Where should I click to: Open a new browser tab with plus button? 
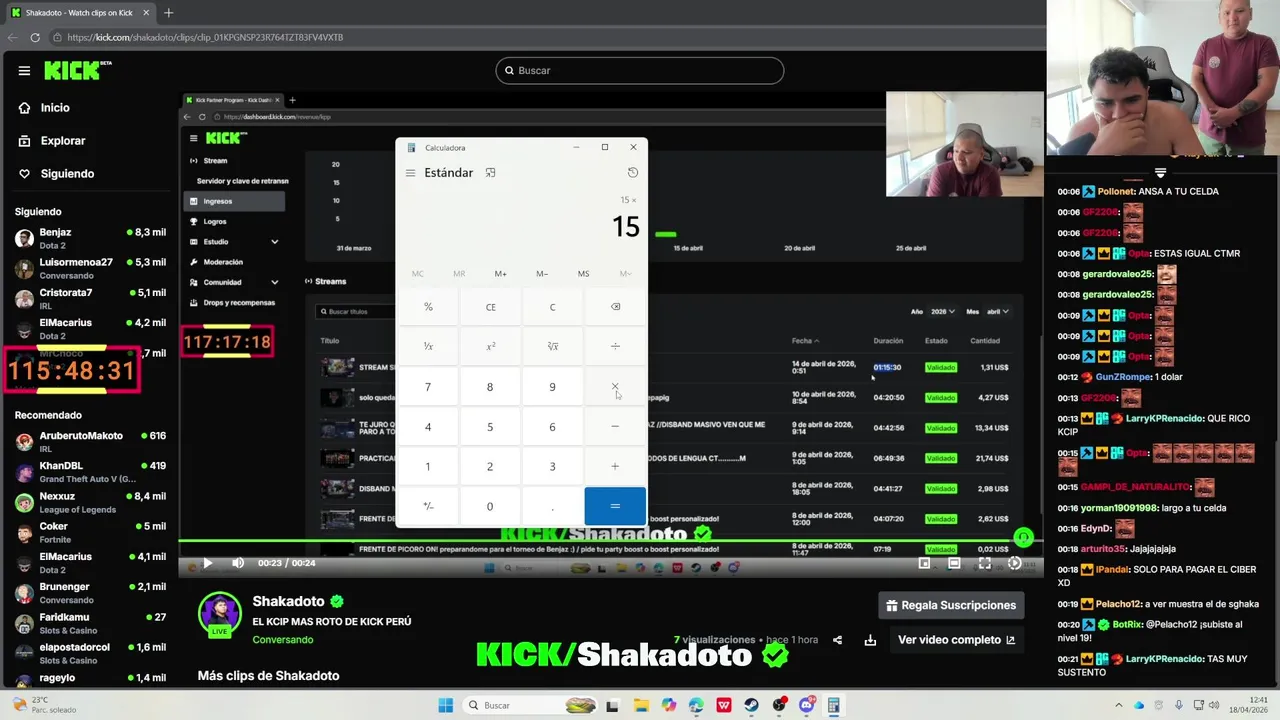168,13
